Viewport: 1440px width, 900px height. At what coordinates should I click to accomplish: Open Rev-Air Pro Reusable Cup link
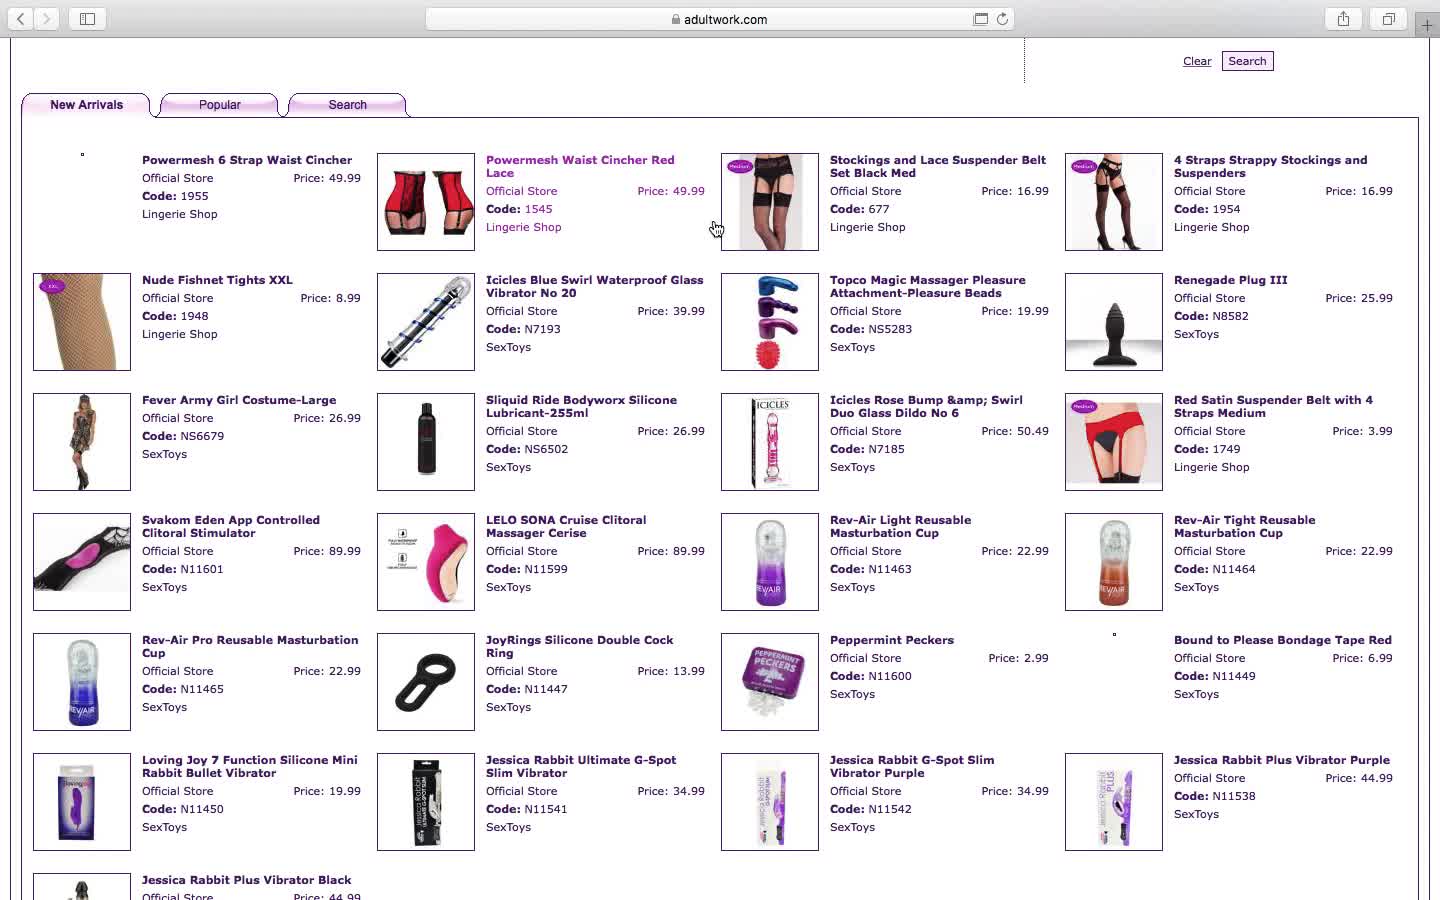pyautogui.click(x=250, y=646)
